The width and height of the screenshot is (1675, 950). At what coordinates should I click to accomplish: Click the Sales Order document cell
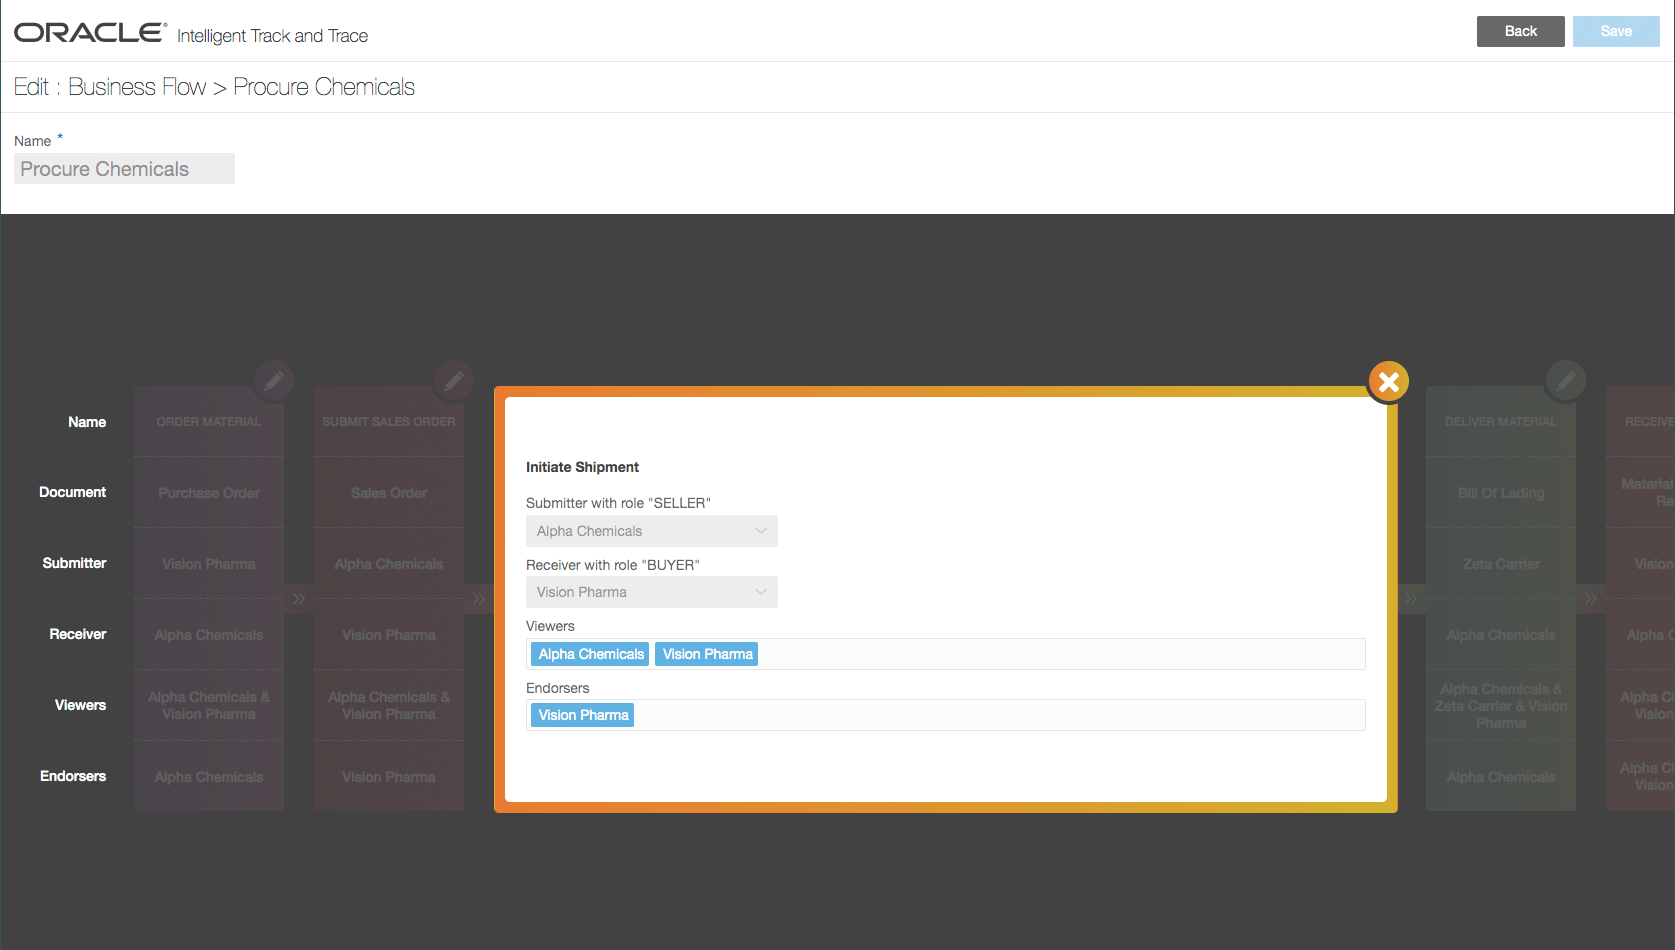coord(389,493)
